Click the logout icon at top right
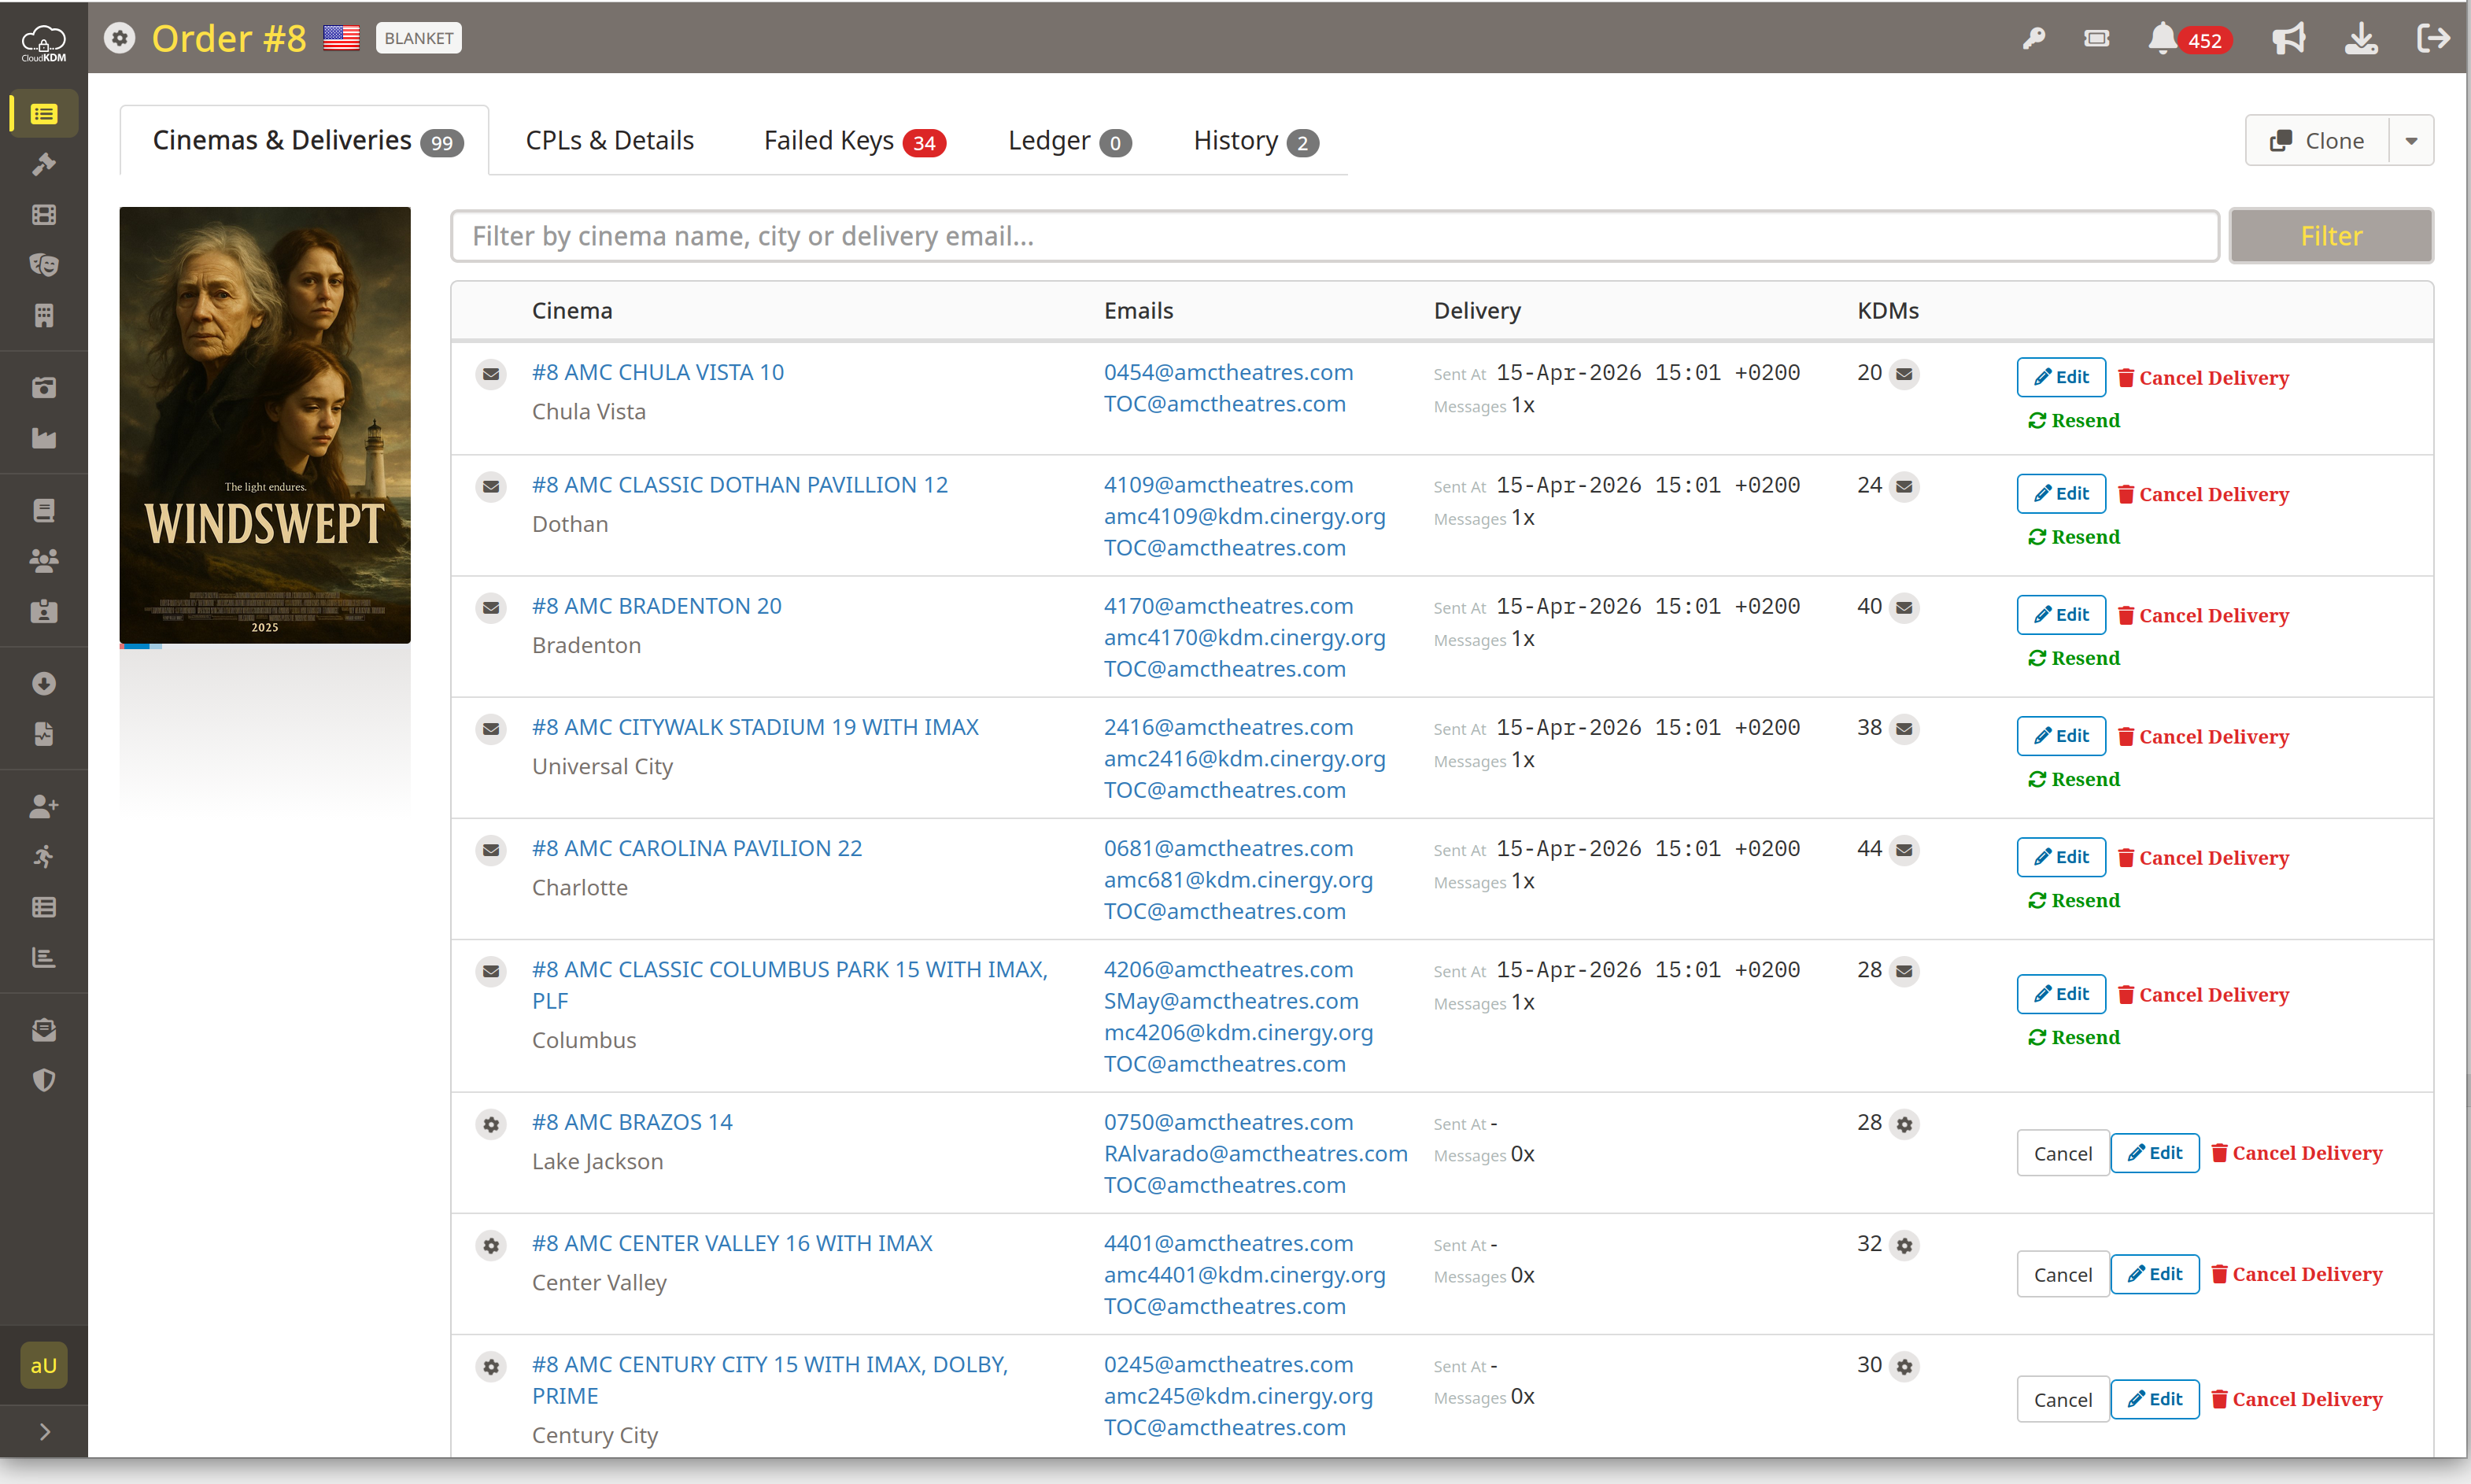Screen dimensions: 2471x1484 click(x=2433, y=39)
